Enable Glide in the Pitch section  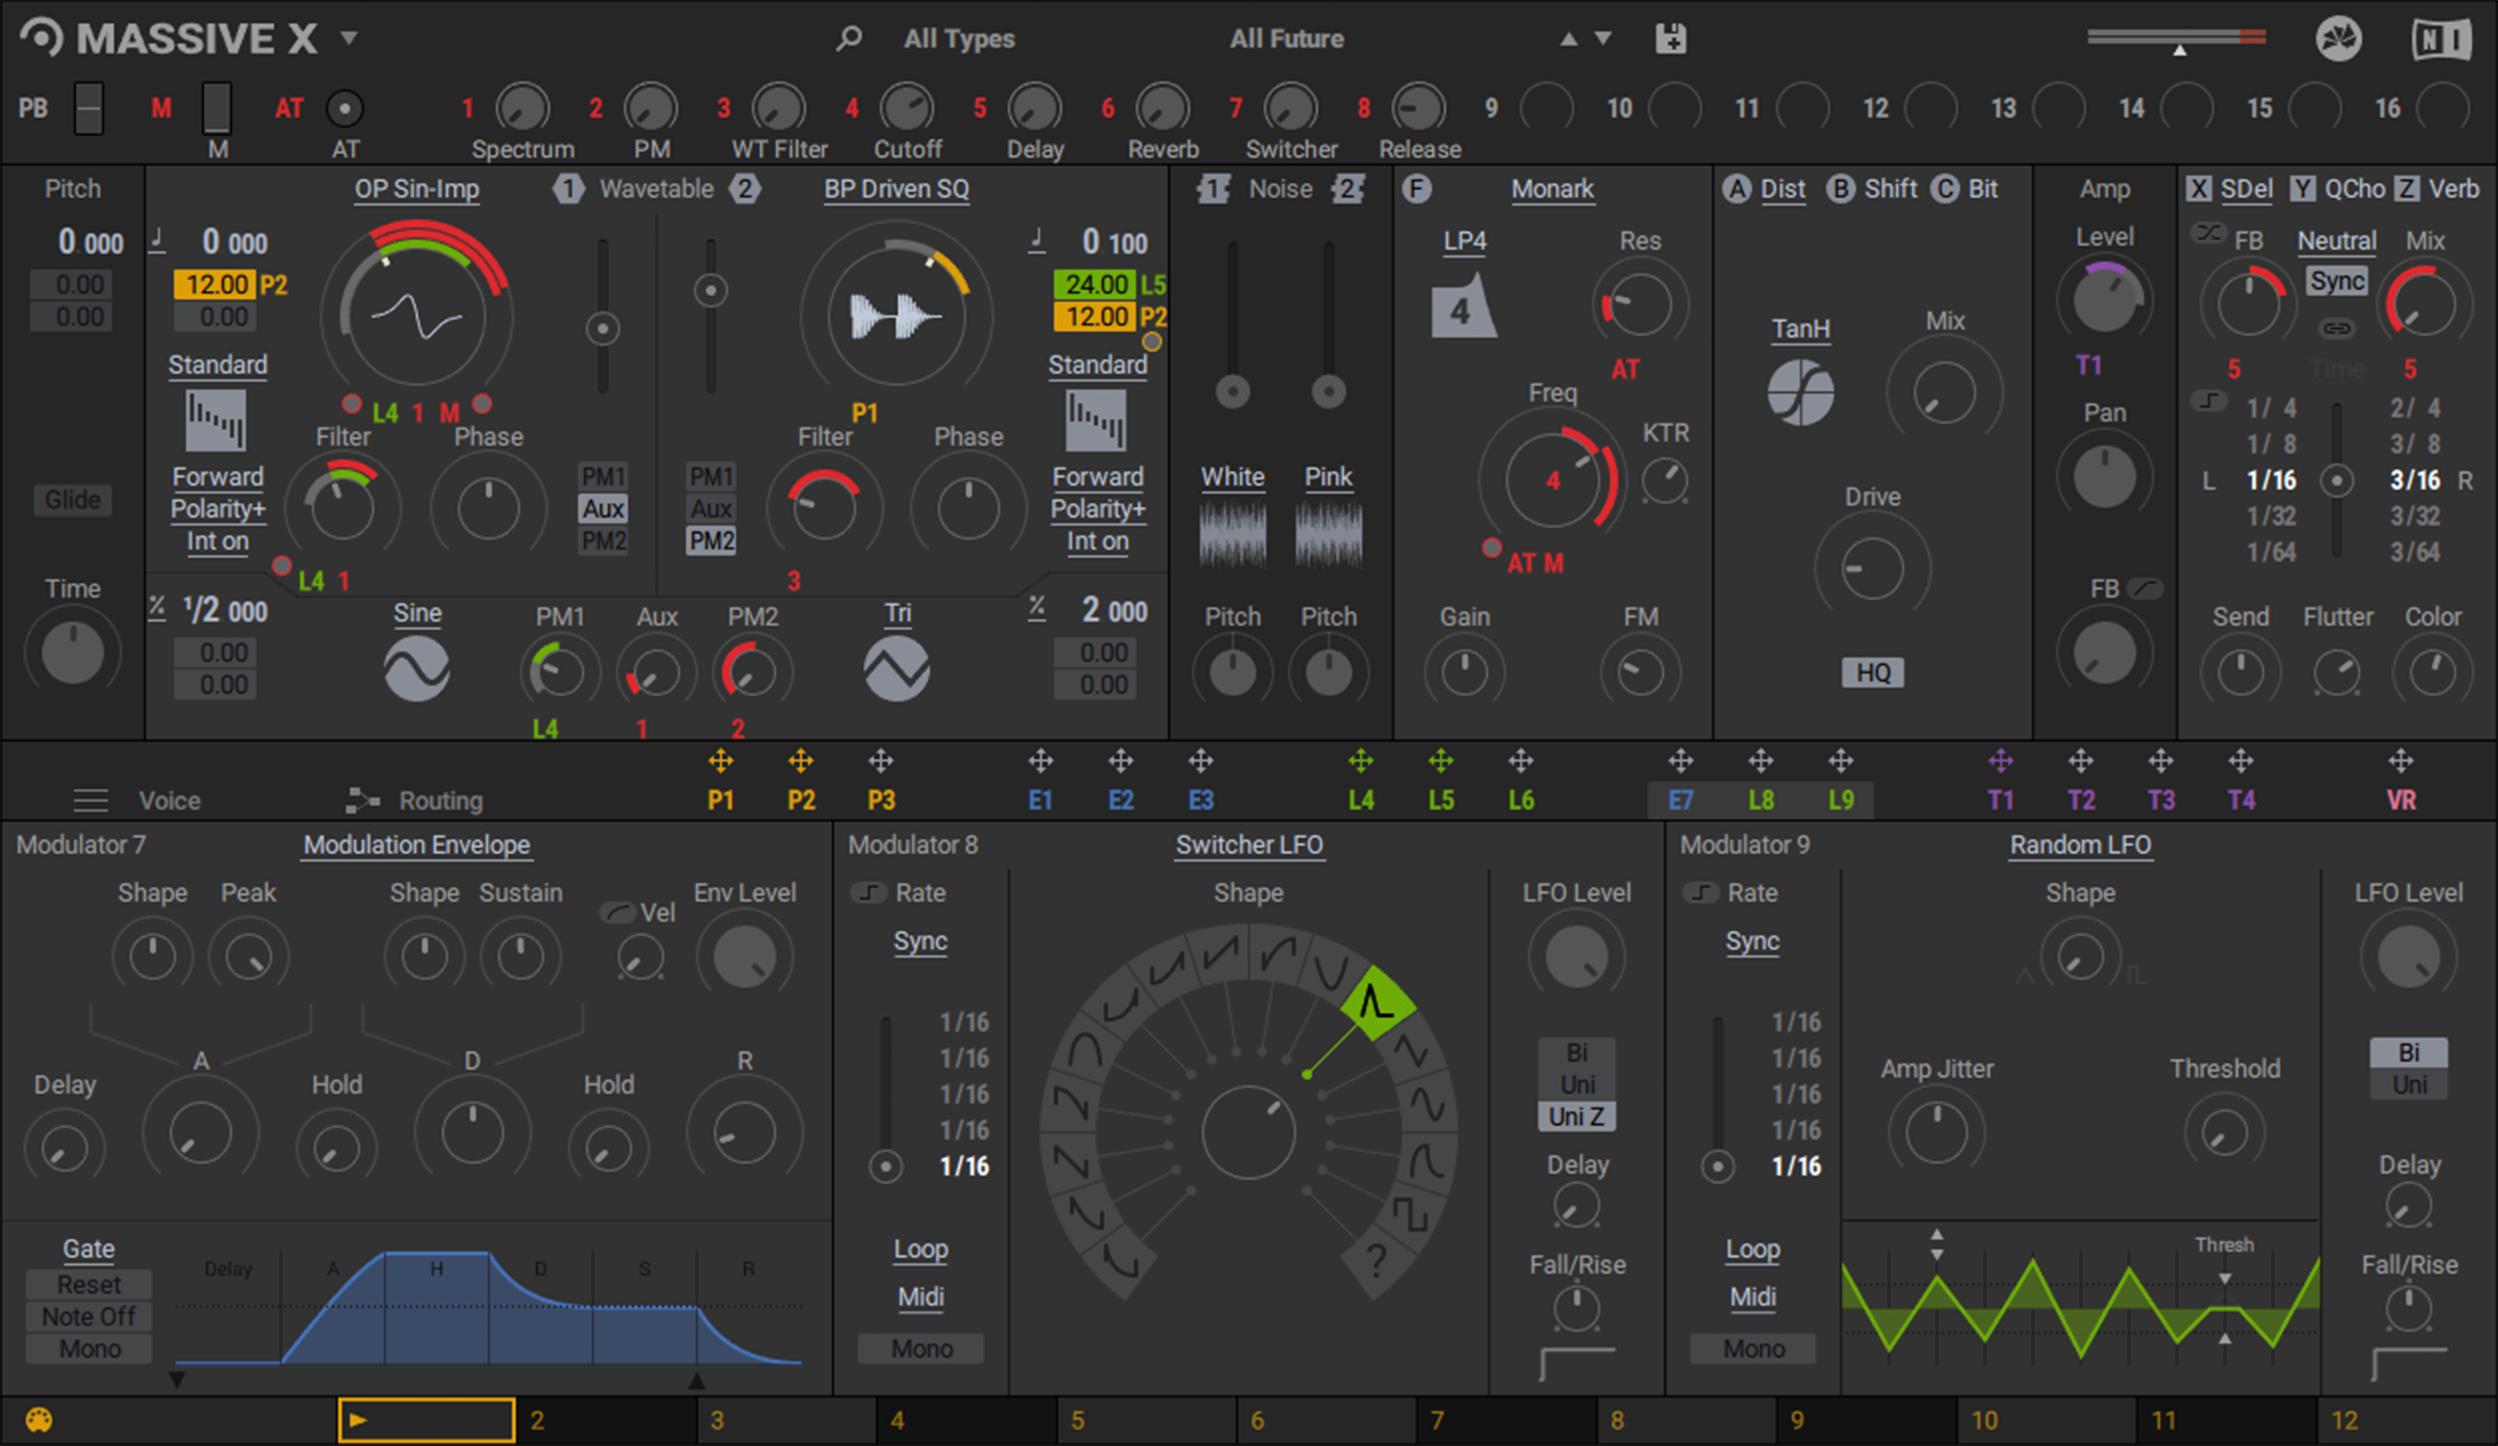click(71, 500)
